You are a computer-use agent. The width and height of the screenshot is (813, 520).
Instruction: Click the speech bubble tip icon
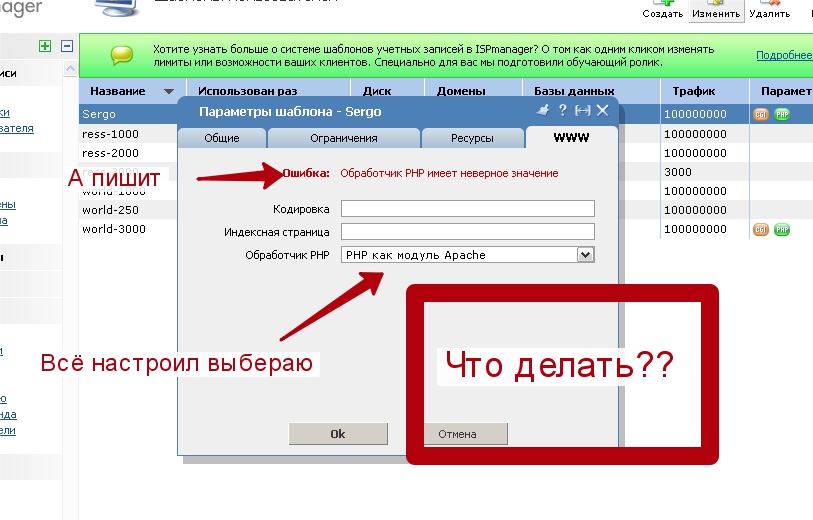click(121, 55)
